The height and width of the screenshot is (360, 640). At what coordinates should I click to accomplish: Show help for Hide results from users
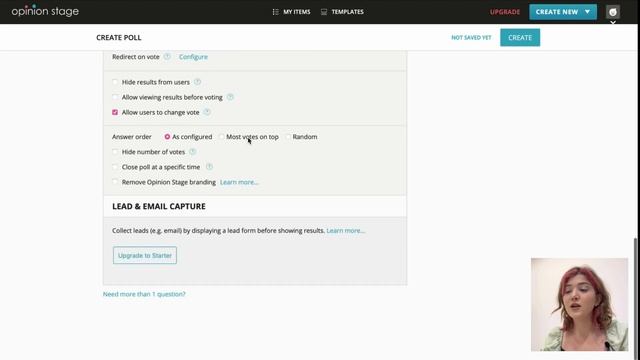[198, 82]
